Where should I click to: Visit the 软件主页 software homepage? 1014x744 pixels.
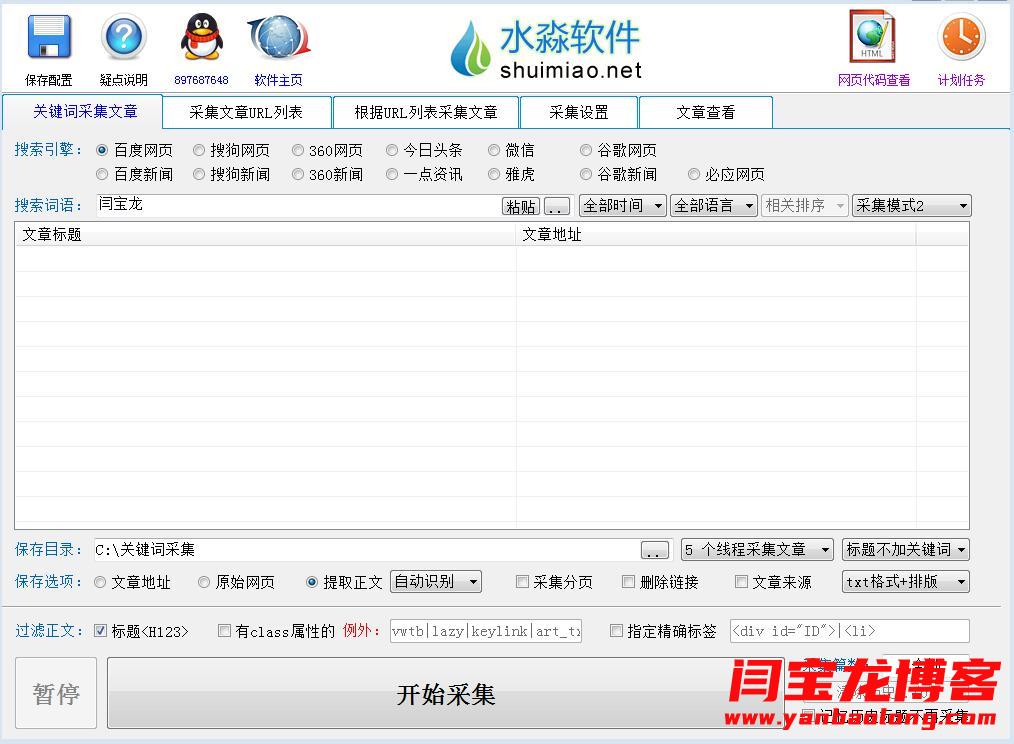point(277,38)
